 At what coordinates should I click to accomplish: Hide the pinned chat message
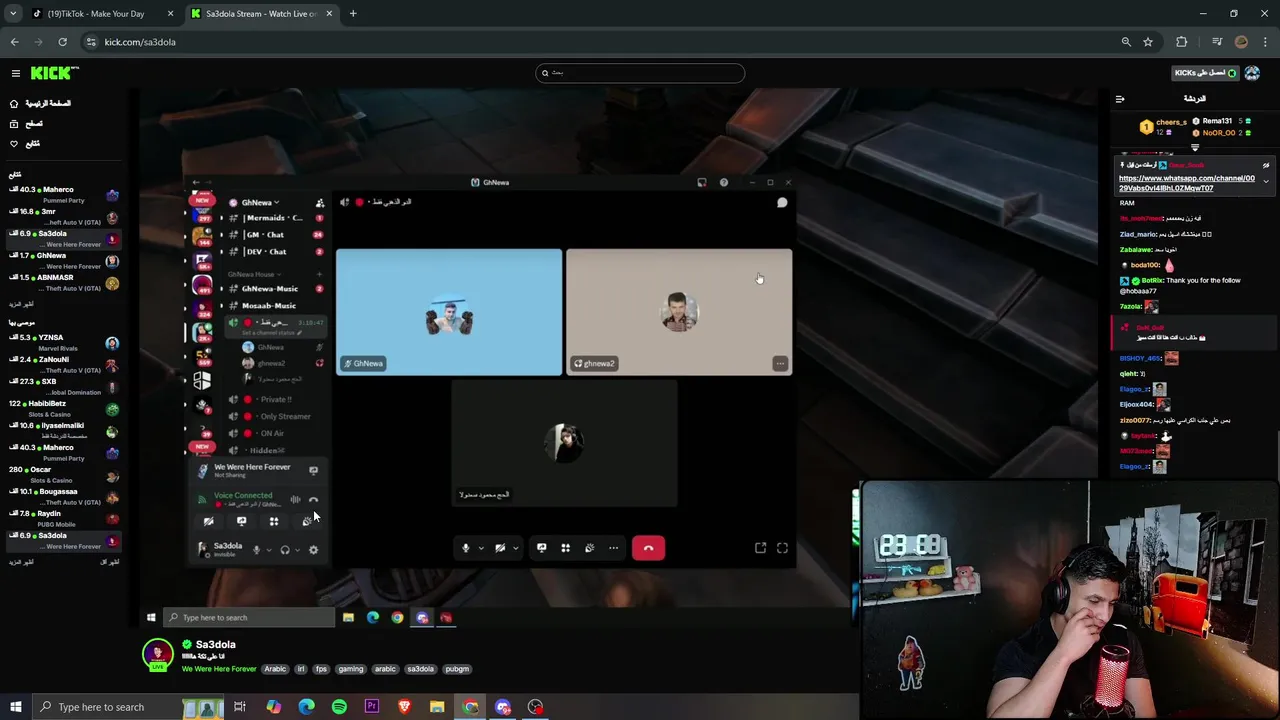click(1266, 165)
